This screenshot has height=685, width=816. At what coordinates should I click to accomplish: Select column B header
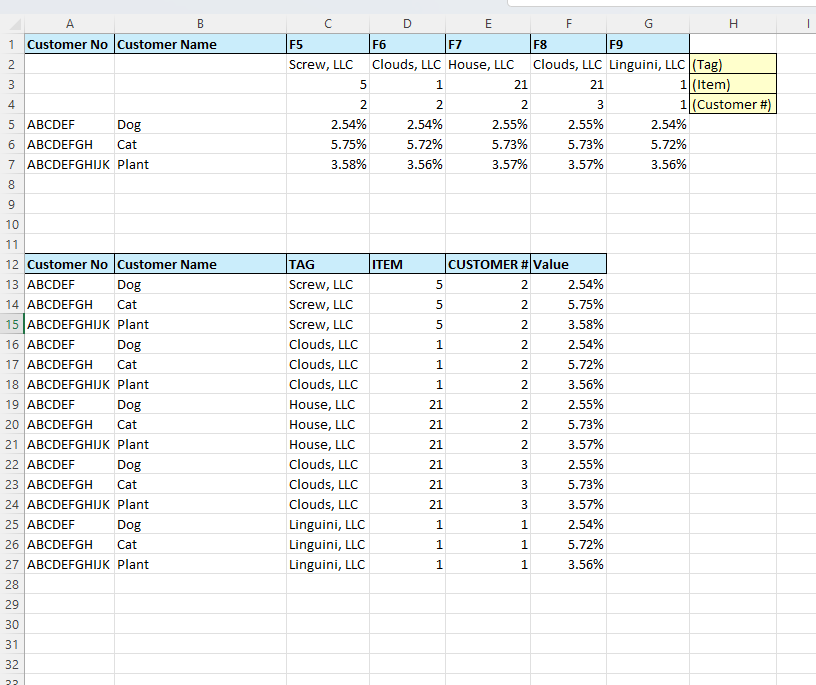coord(200,24)
